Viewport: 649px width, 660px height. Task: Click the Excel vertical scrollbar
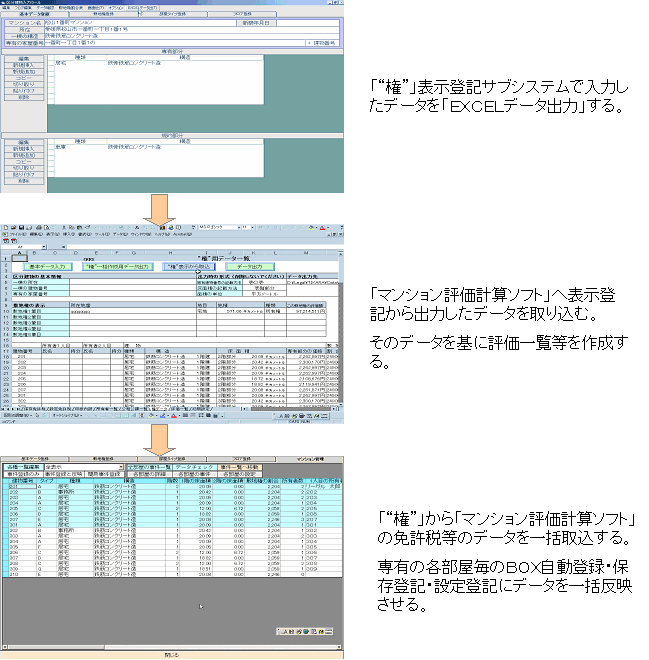pos(340,329)
